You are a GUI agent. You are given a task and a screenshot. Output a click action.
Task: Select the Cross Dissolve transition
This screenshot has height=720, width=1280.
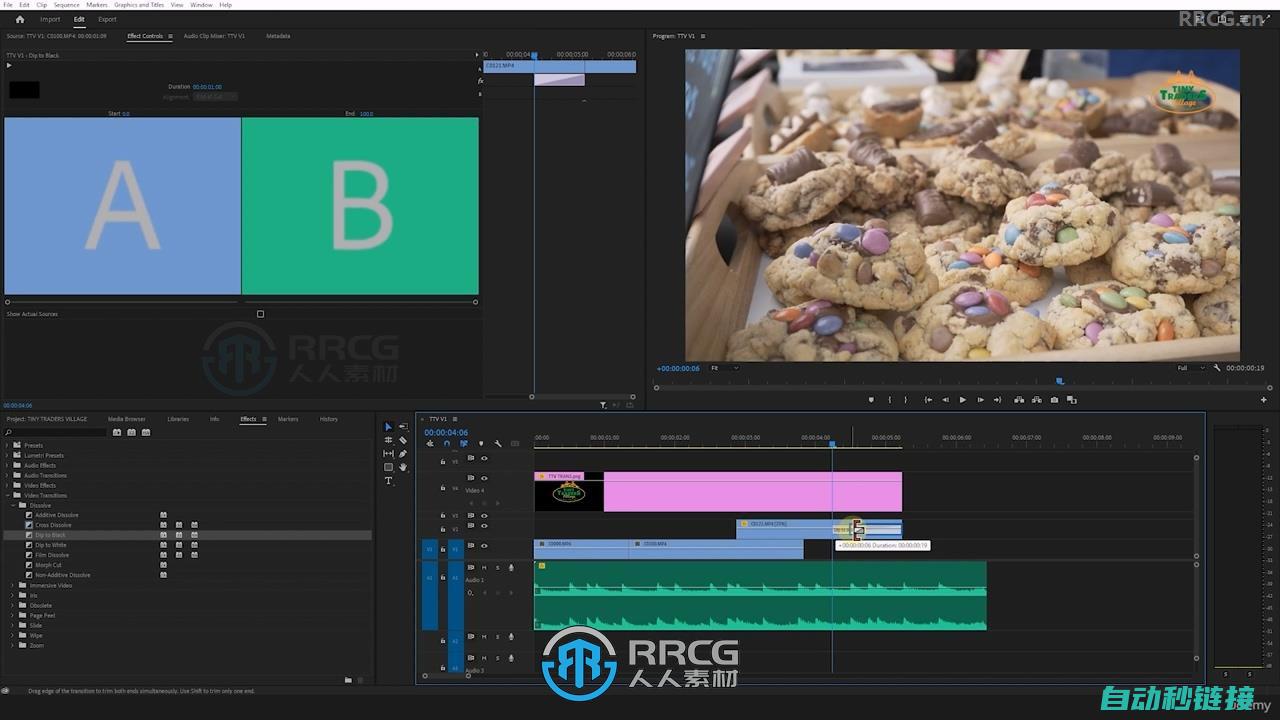[x=54, y=525]
